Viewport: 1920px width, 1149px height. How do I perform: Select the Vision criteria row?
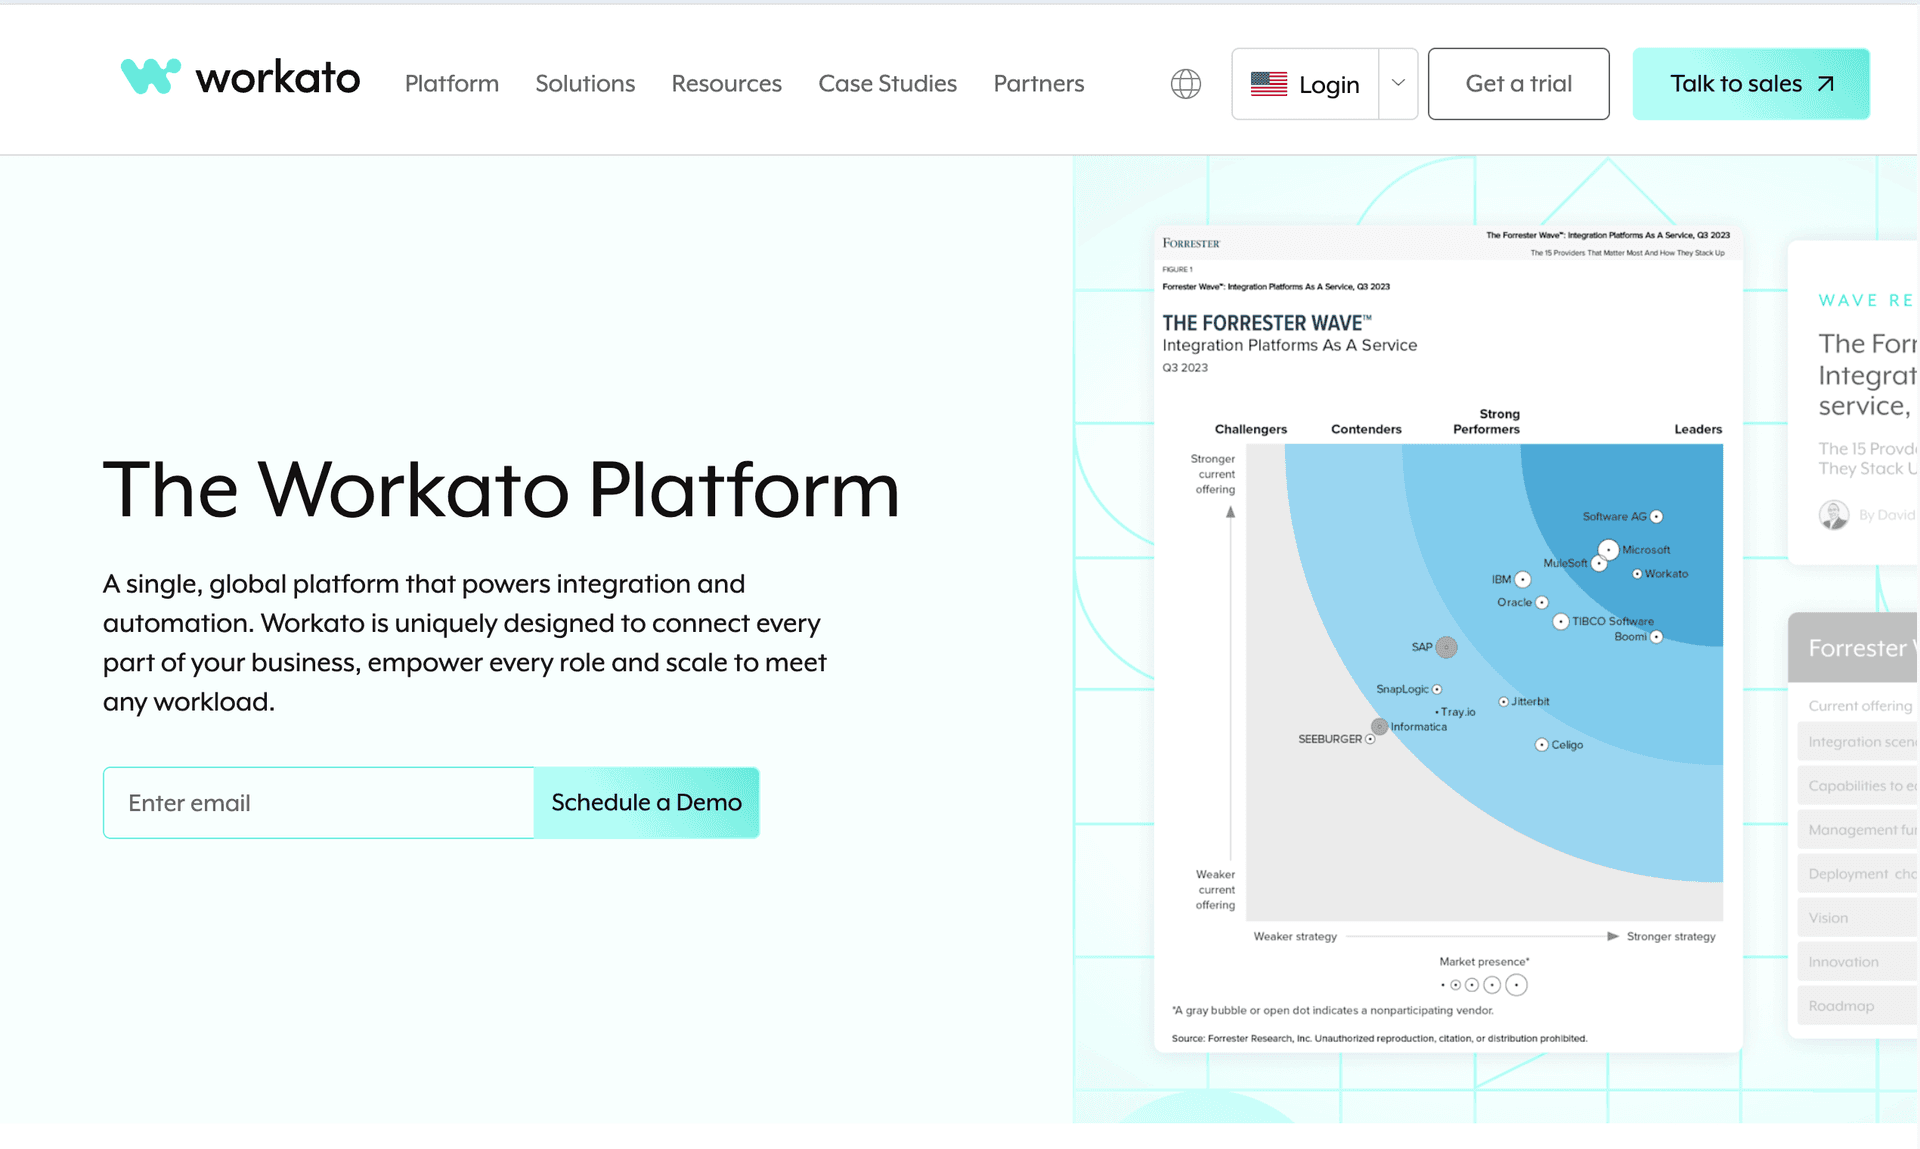coord(1858,918)
